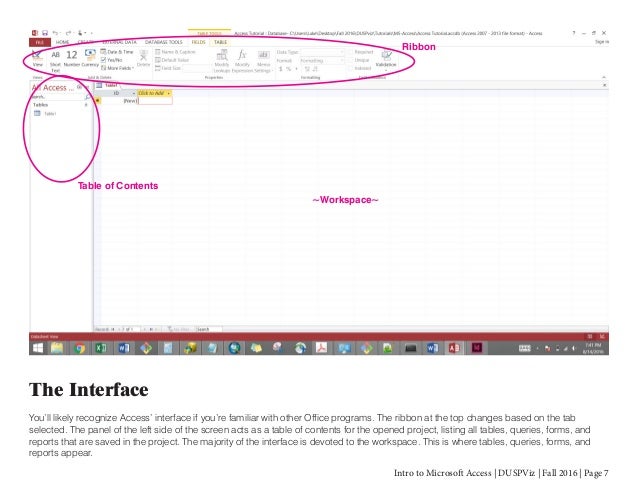The image size is (638, 493).
Task: Select the Table1 document tab
Action: 107,85
